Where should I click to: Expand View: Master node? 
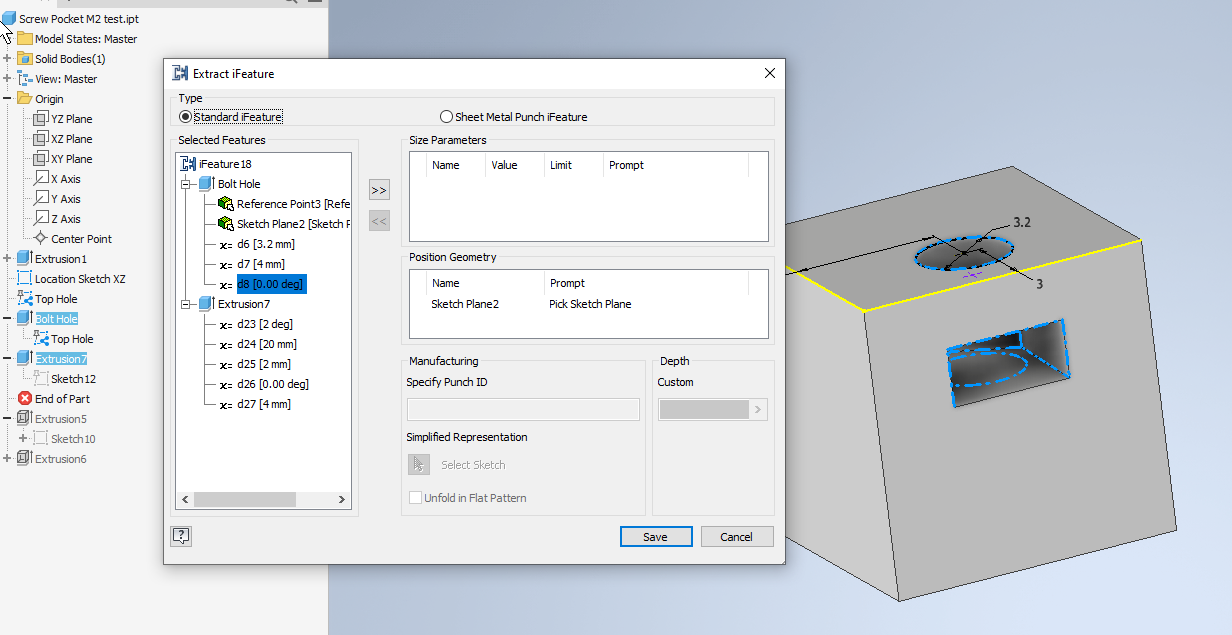click(7, 79)
